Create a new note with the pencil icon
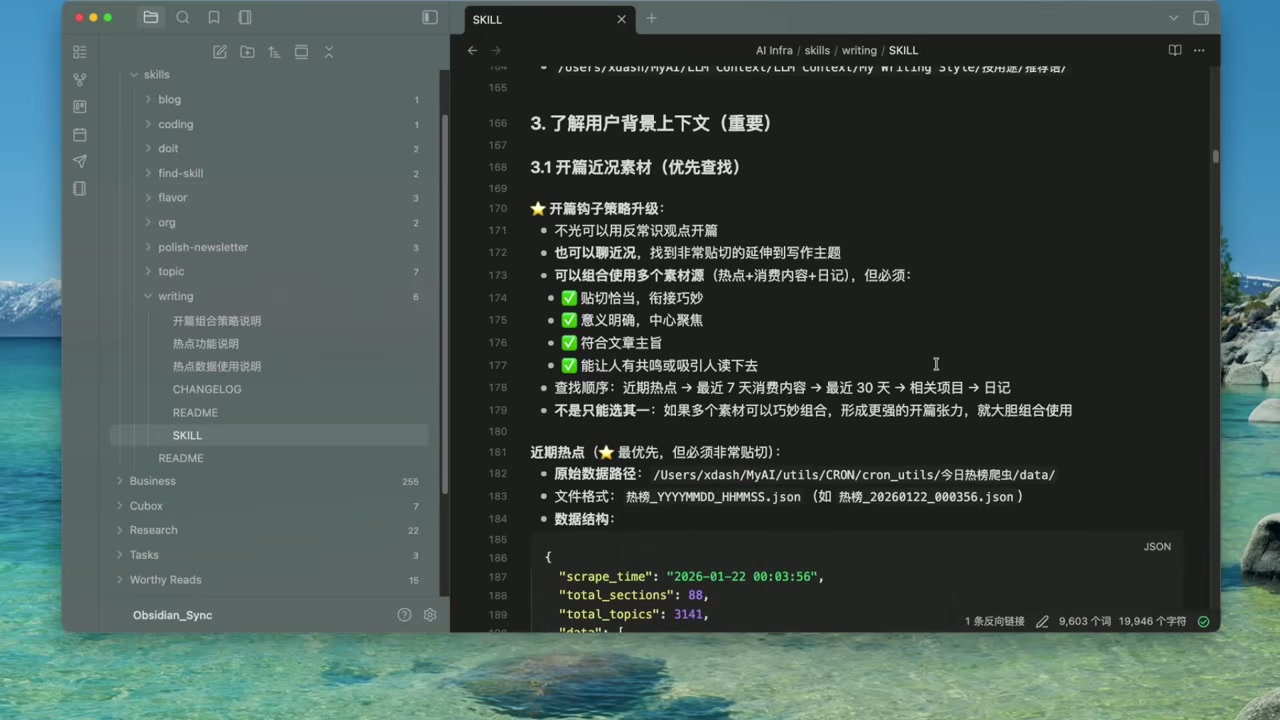Image resolution: width=1280 pixels, height=720 pixels. pos(219,52)
